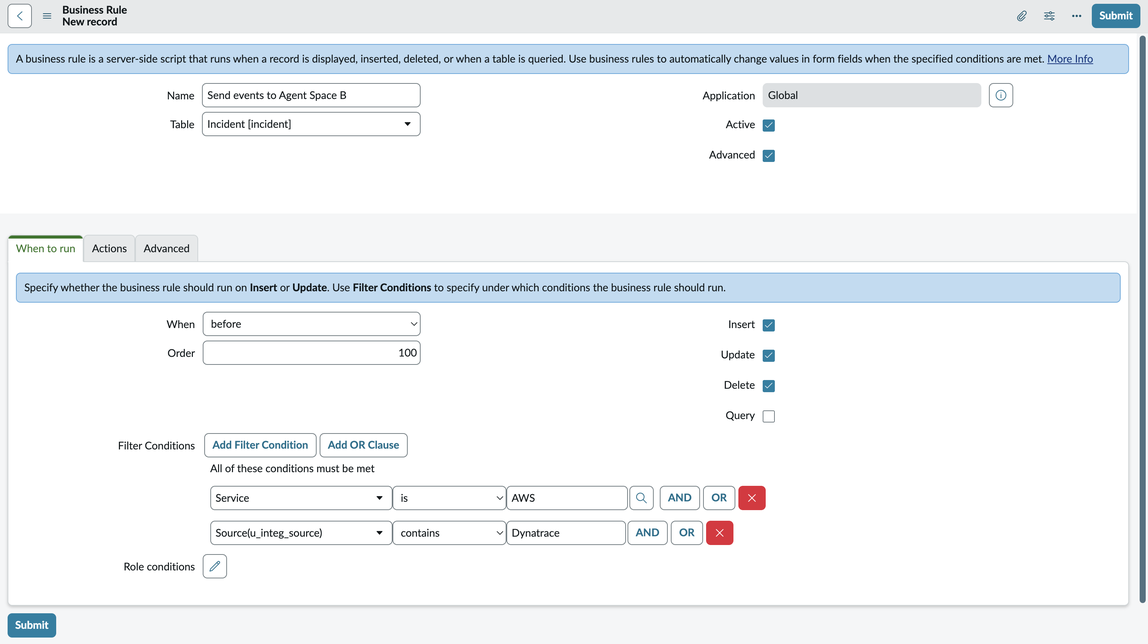Image resolution: width=1148 pixels, height=644 pixels.
Task: Edit role conditions with pencil icon
Action: point(215,567)
